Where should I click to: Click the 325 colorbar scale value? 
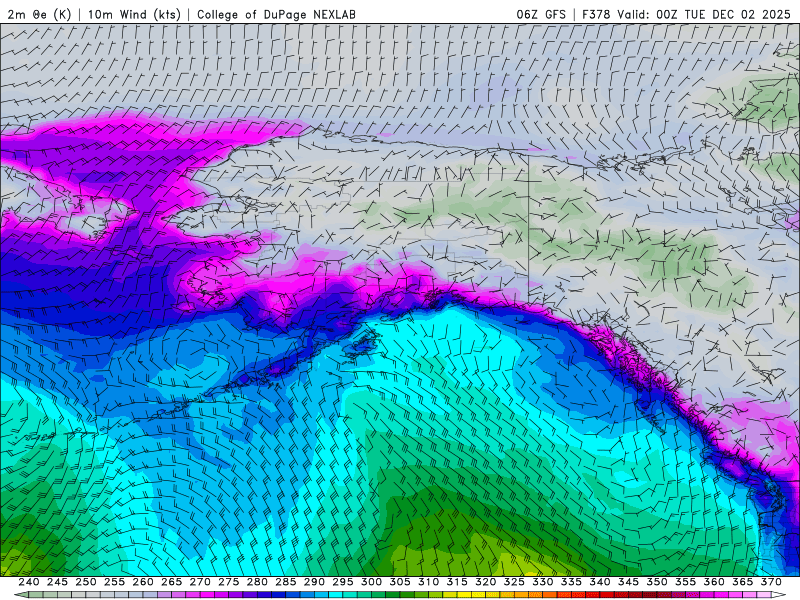click(514, 582)
